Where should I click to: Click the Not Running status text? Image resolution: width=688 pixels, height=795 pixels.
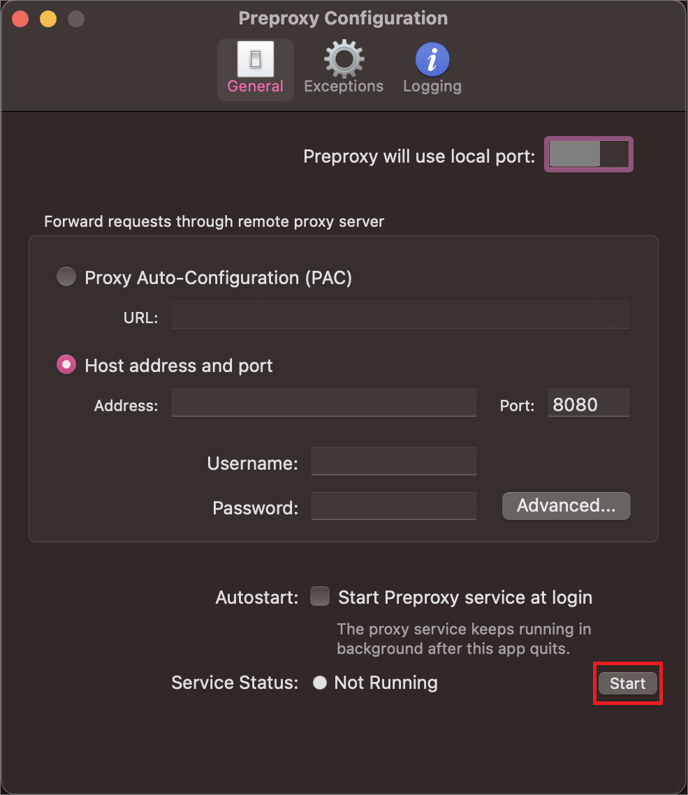click(386, 683)
